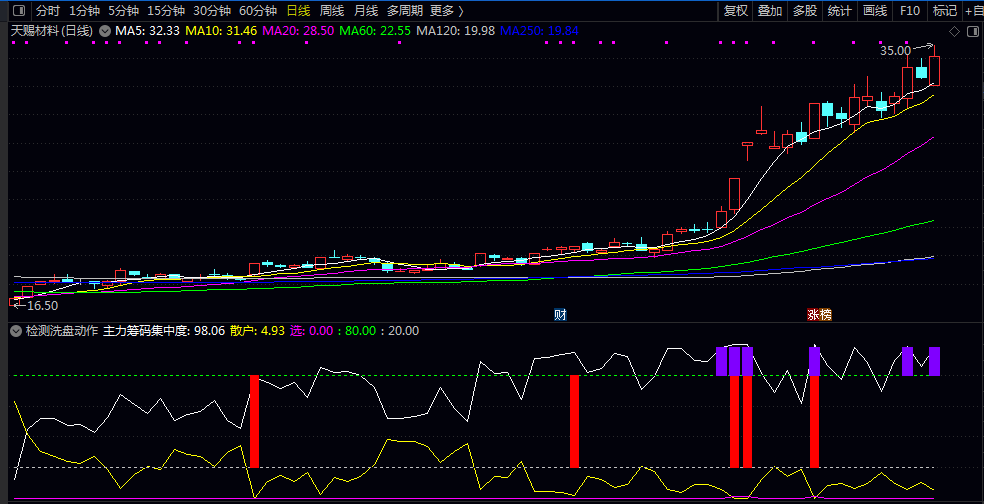Open the 更多 periods menu

pos(447,11)
